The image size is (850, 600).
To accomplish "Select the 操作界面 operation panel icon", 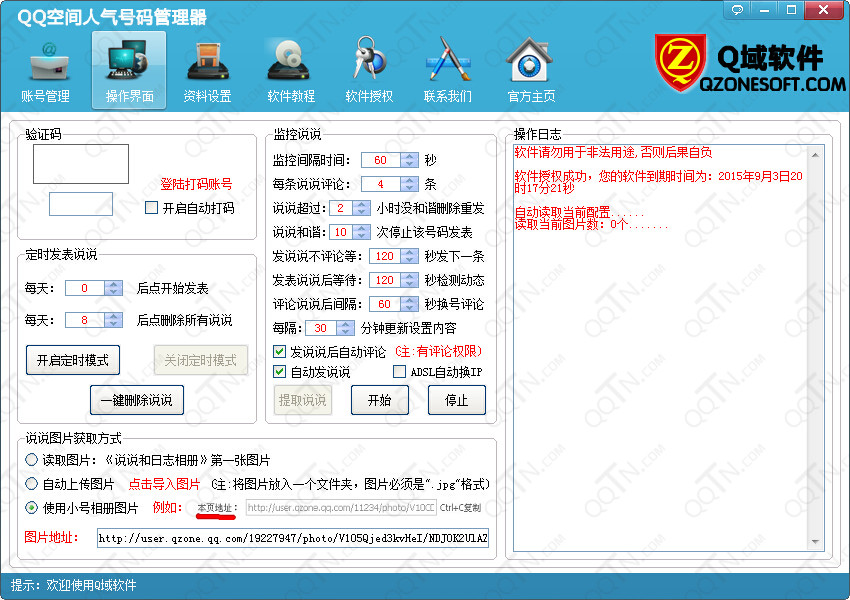I will (x=129, y=62).
